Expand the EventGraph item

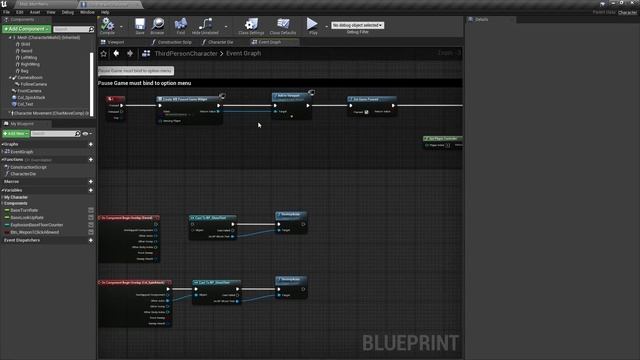[x=2, y=152]
